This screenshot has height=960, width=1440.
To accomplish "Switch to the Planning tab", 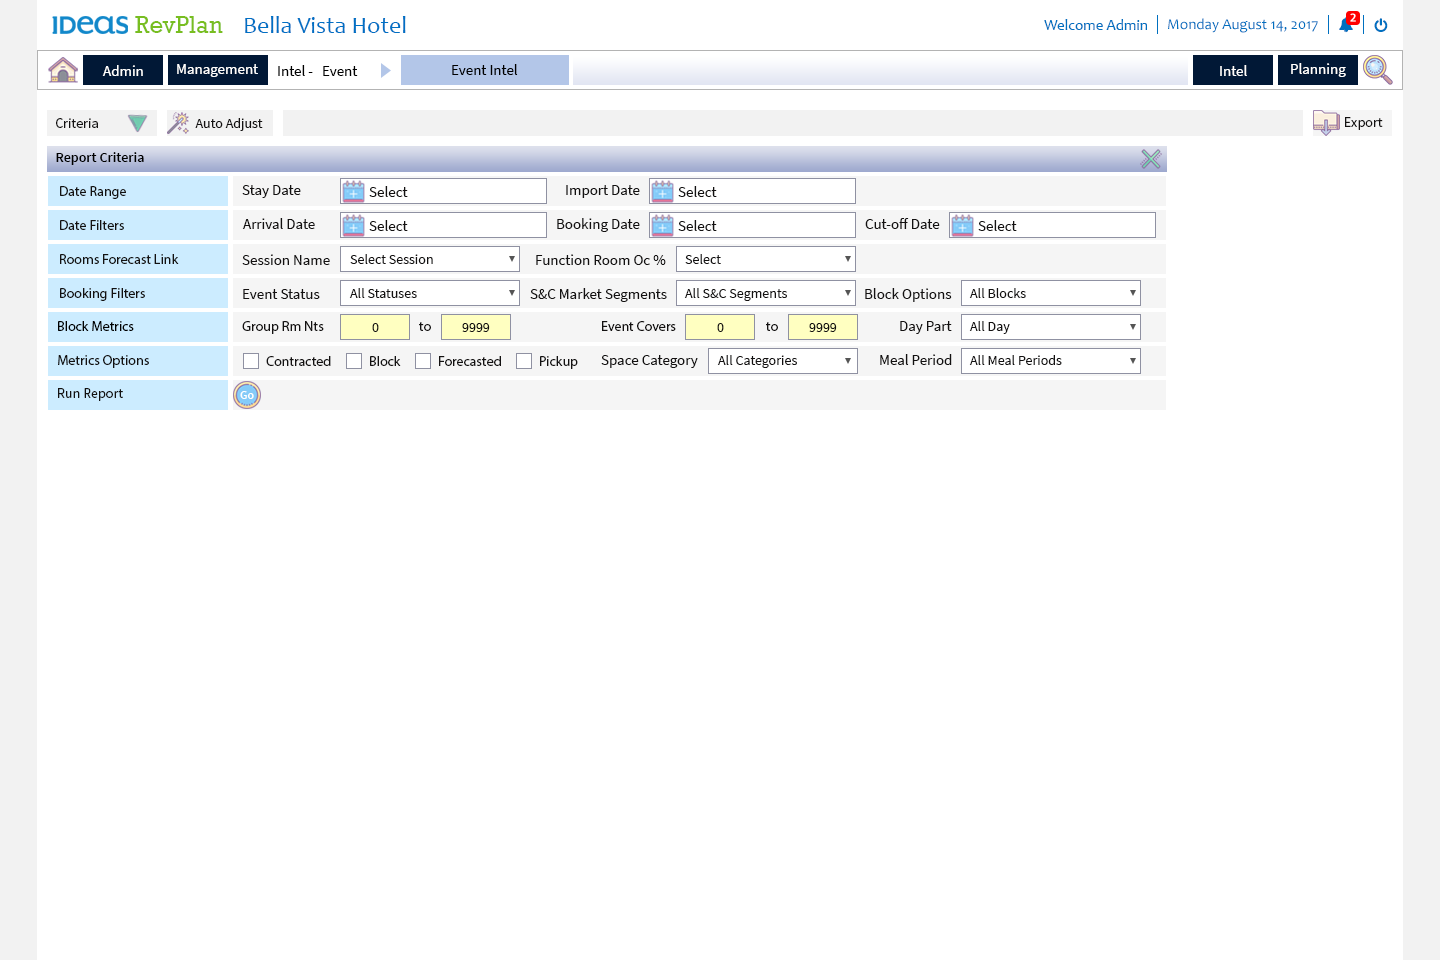I will (x=1317, y=70).
